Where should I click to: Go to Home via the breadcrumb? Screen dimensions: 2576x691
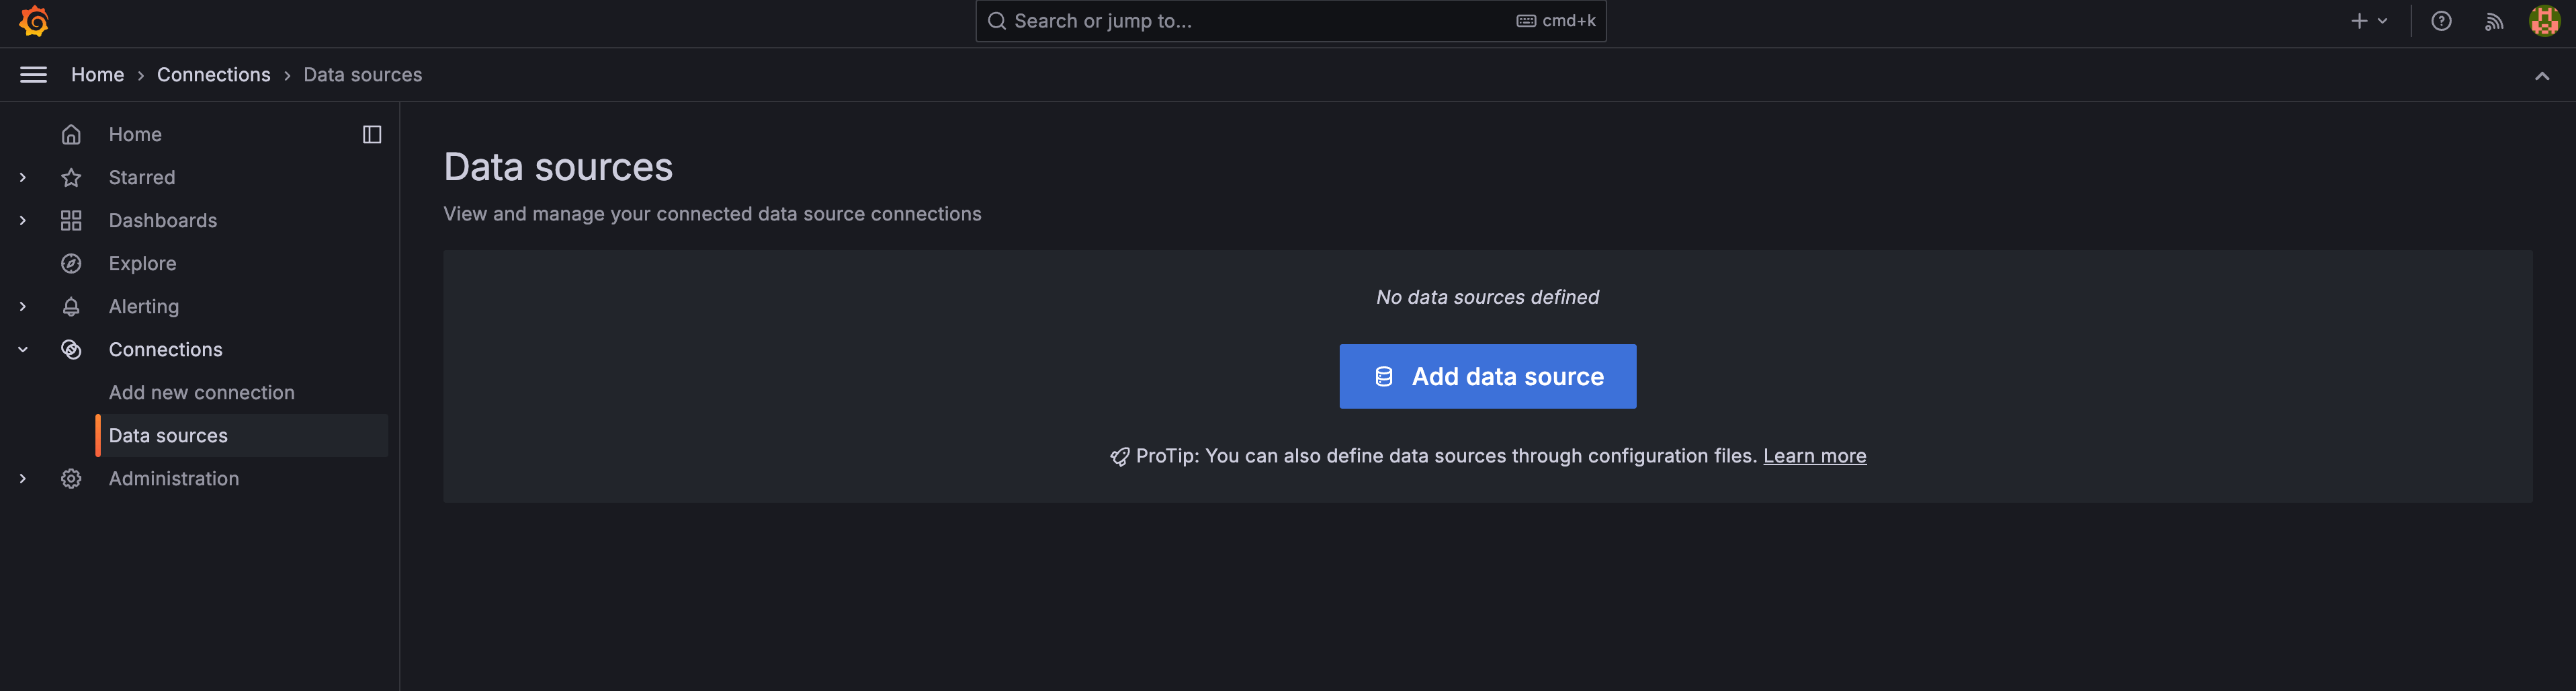pyautogui.click(x=97, y=74)
